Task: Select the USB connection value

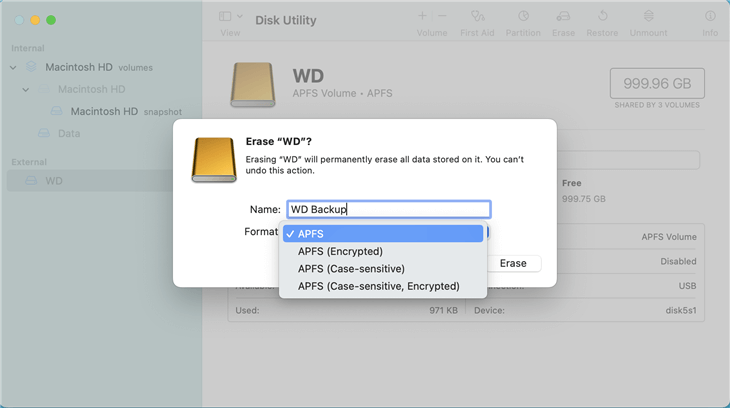Action: [x=687, y=286]
